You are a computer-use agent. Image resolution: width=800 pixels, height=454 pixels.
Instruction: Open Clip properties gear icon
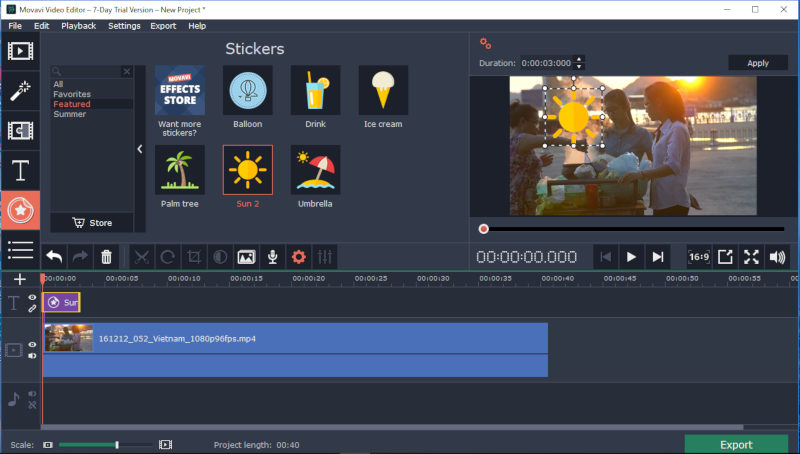(298, 257)
